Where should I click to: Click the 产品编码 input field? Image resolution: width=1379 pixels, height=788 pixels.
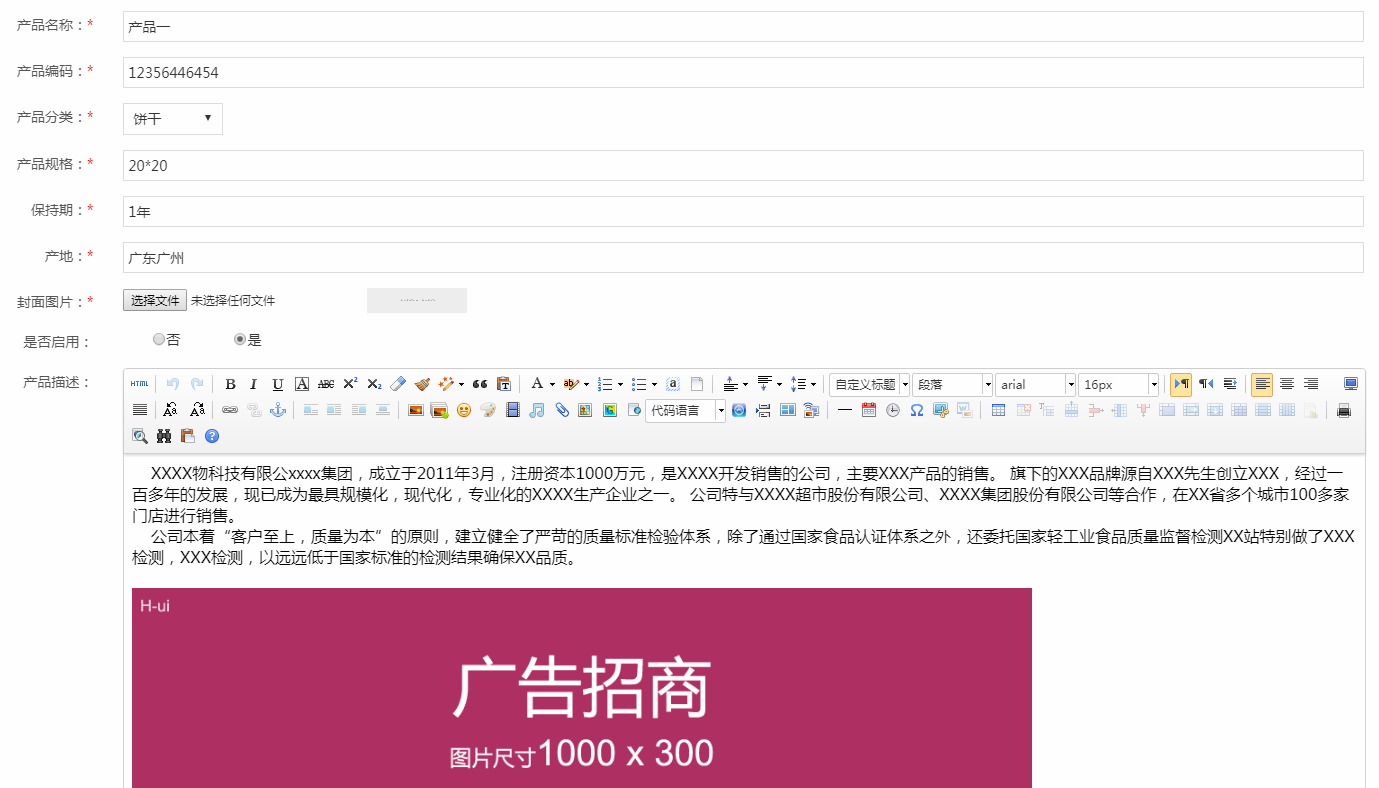tap(743, 73)
